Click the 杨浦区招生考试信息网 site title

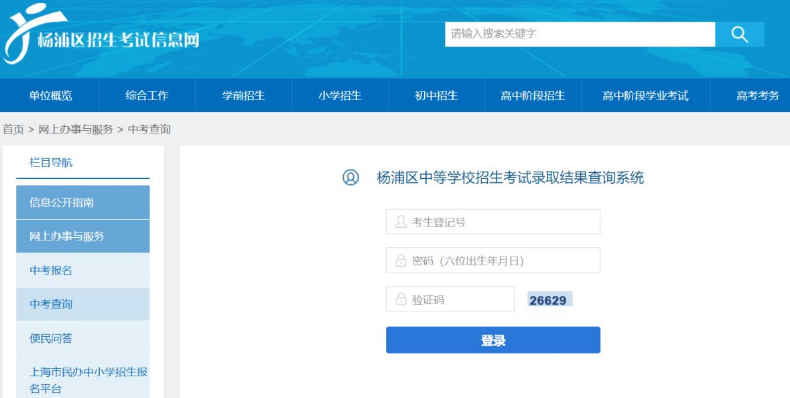coord(118,40)
